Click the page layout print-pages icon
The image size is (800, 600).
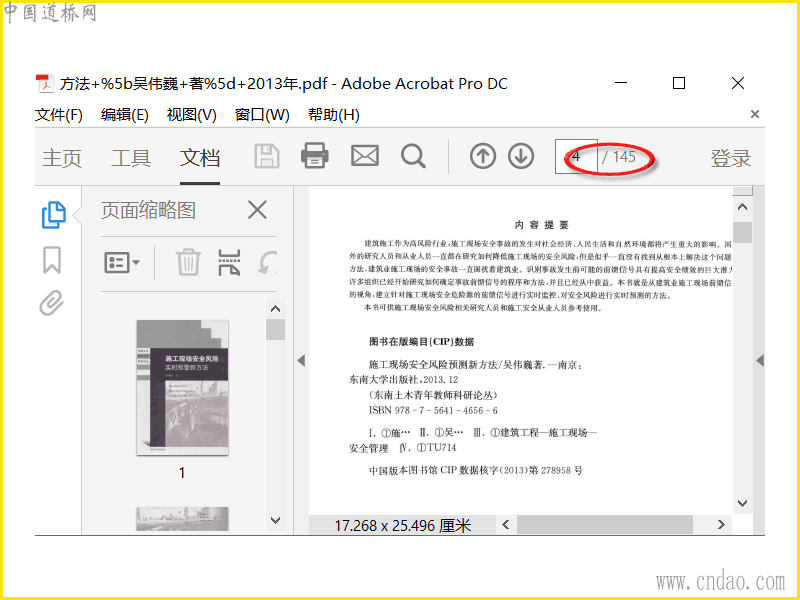[229, 262]
